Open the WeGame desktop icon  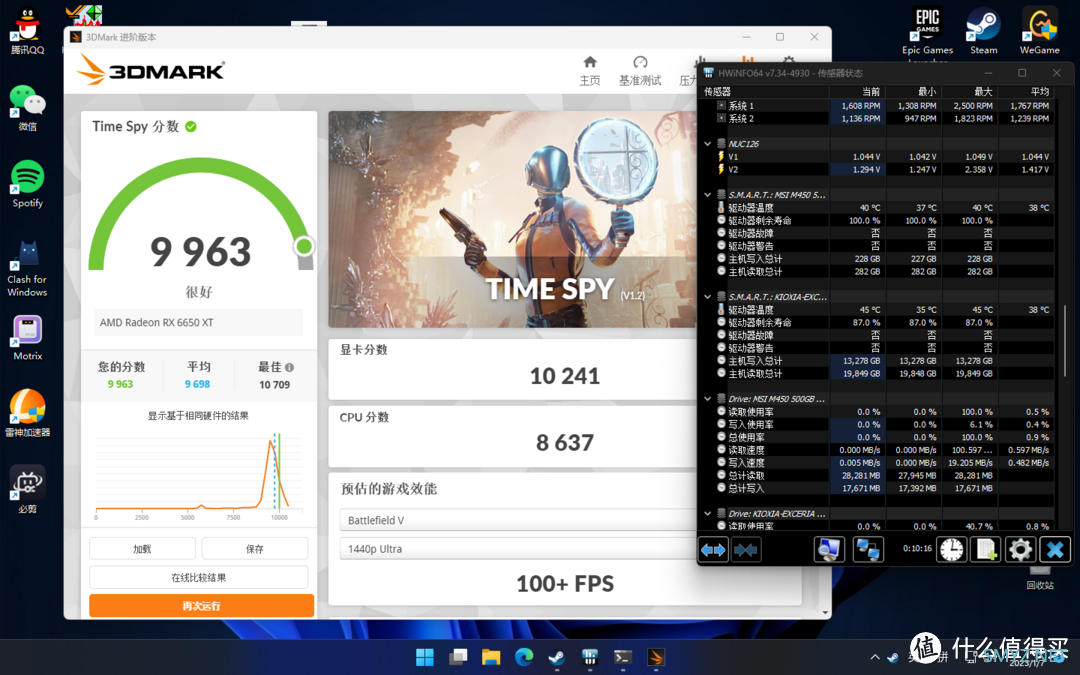[1039, 31]
